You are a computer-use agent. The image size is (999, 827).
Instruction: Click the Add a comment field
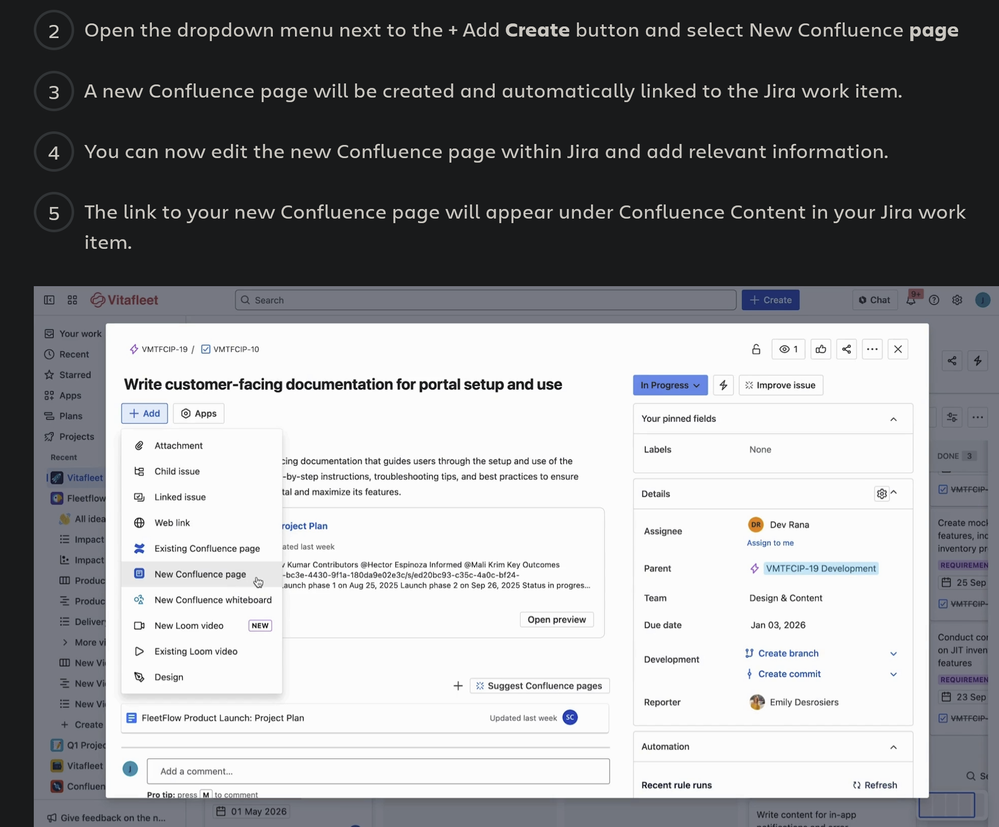[x=378, y=771]
